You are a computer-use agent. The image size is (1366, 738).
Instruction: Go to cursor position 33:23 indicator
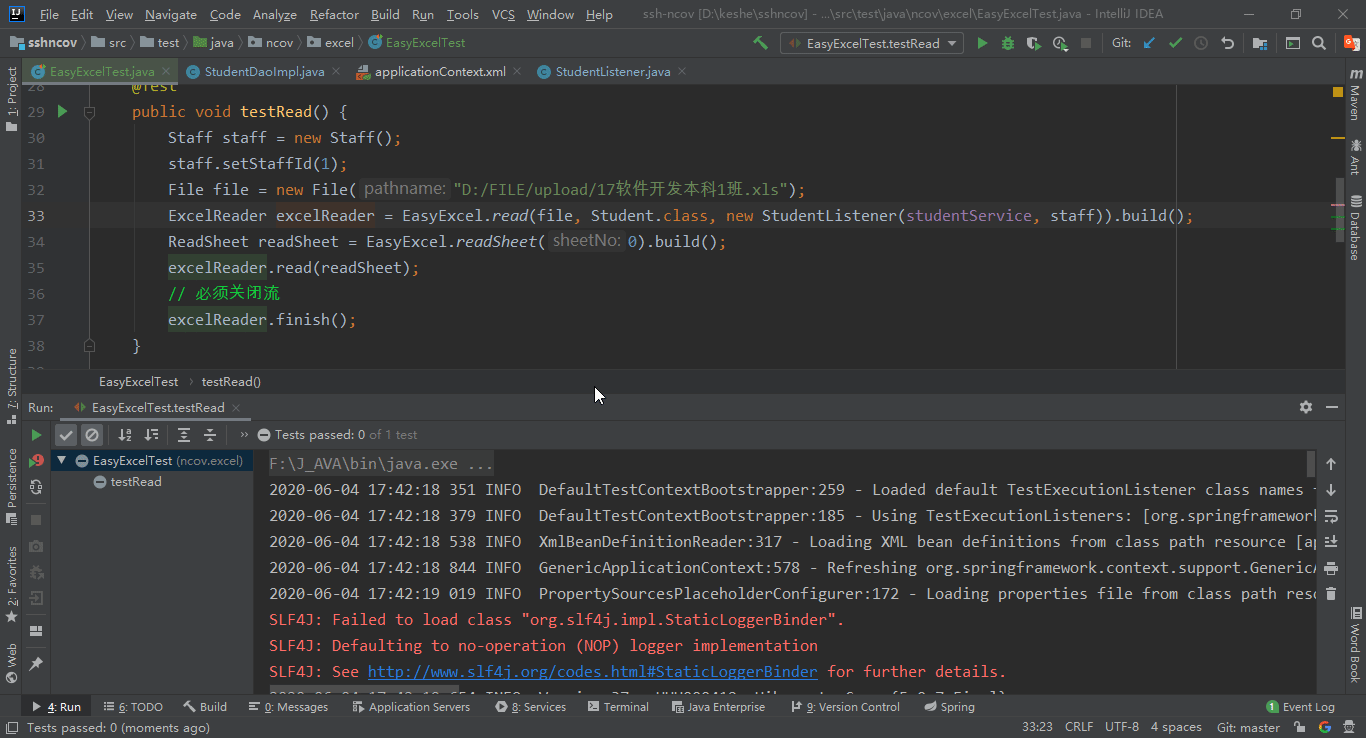point(1037,728)
